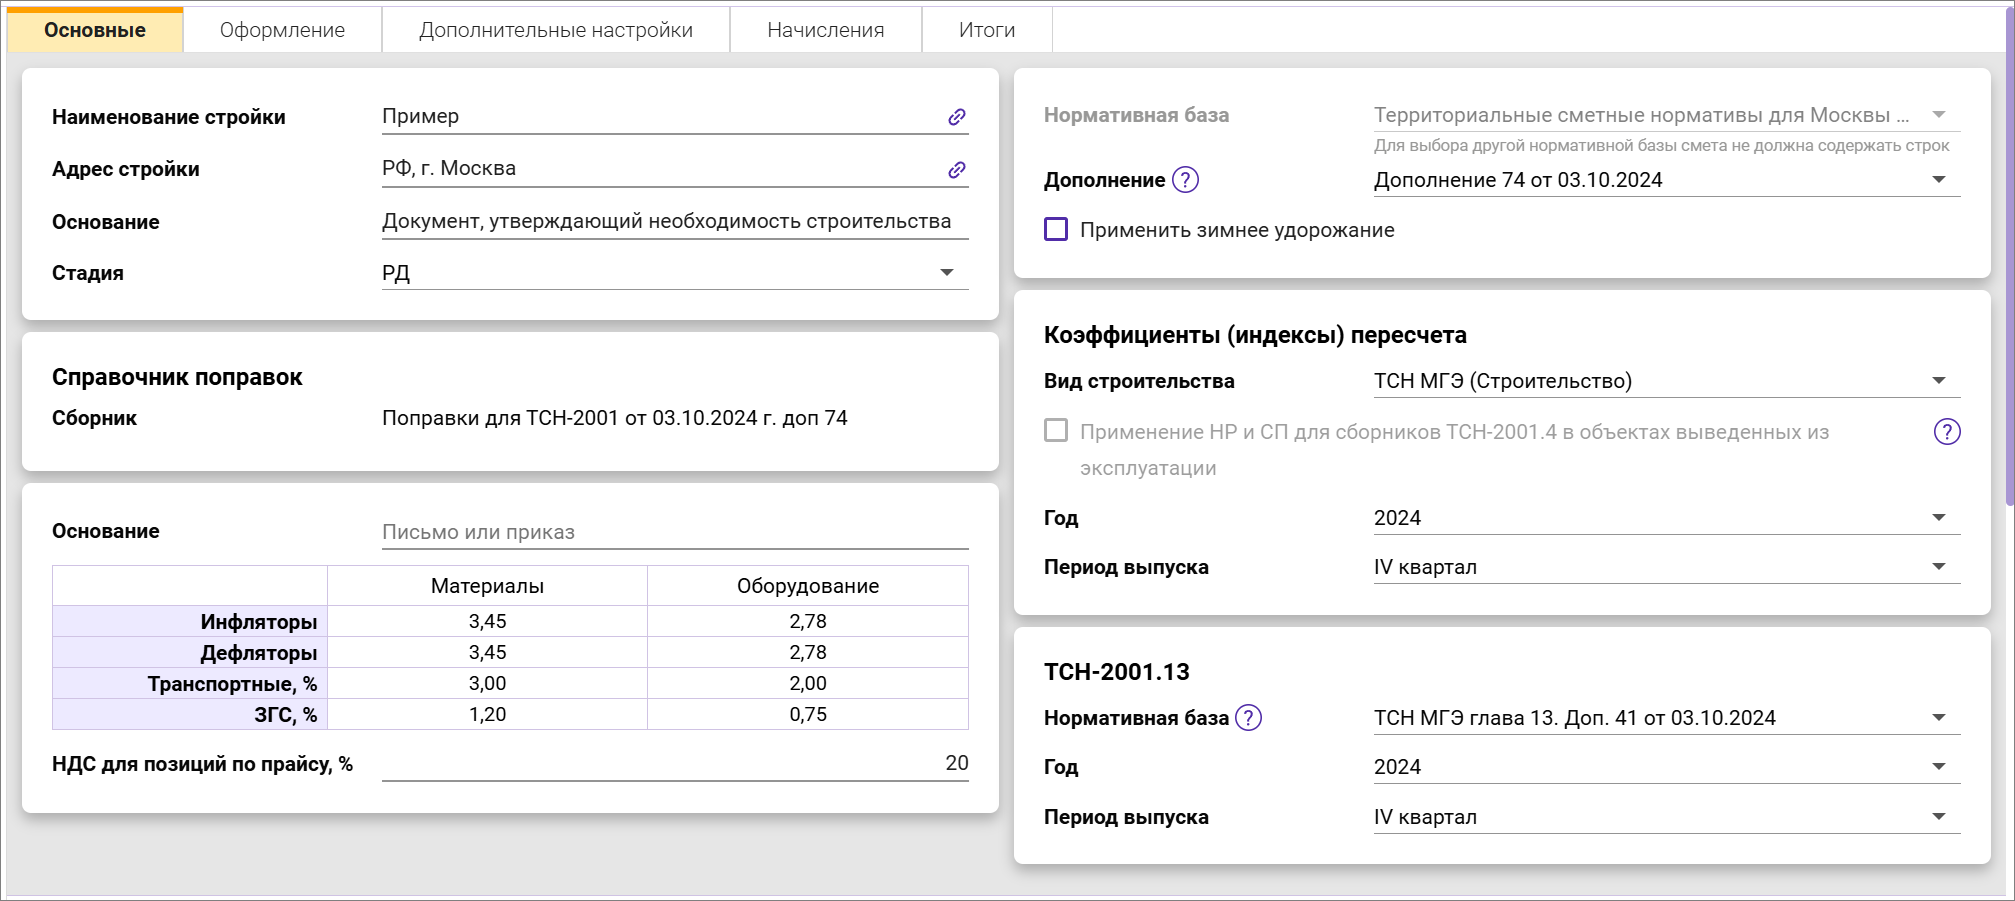Select Инфляторы Материалы cell value 3,45
This screenshot has height=901, width=2015.
pyautogui.click(x=487, y=621)
